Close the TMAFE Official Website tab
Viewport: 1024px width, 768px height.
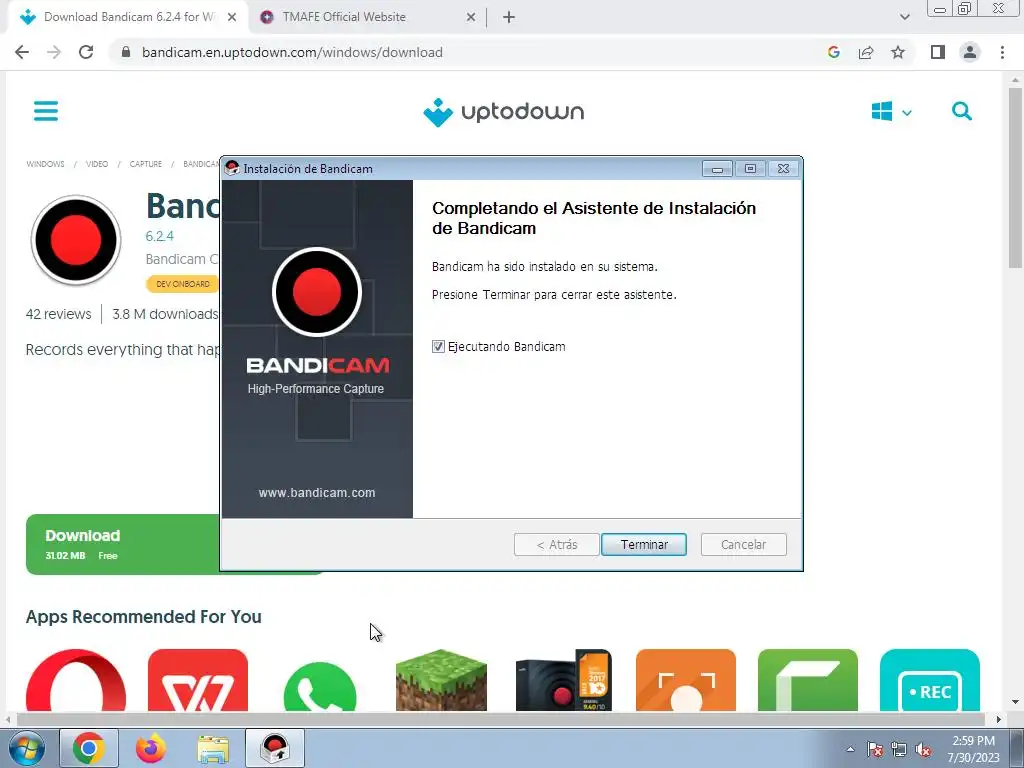point(471,18)
